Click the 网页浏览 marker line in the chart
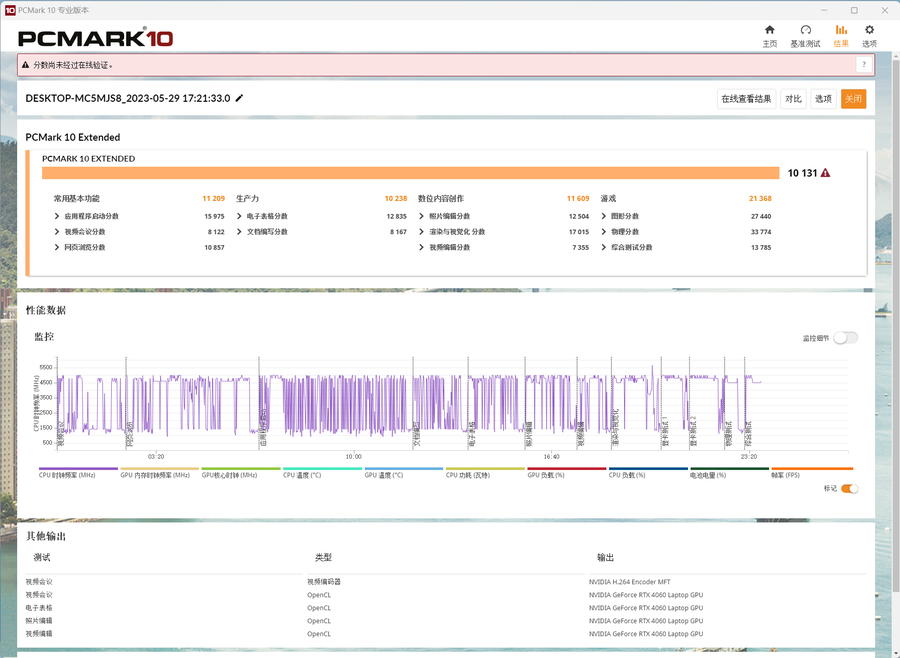The image size is (900, 658). [x=126, y=402]
